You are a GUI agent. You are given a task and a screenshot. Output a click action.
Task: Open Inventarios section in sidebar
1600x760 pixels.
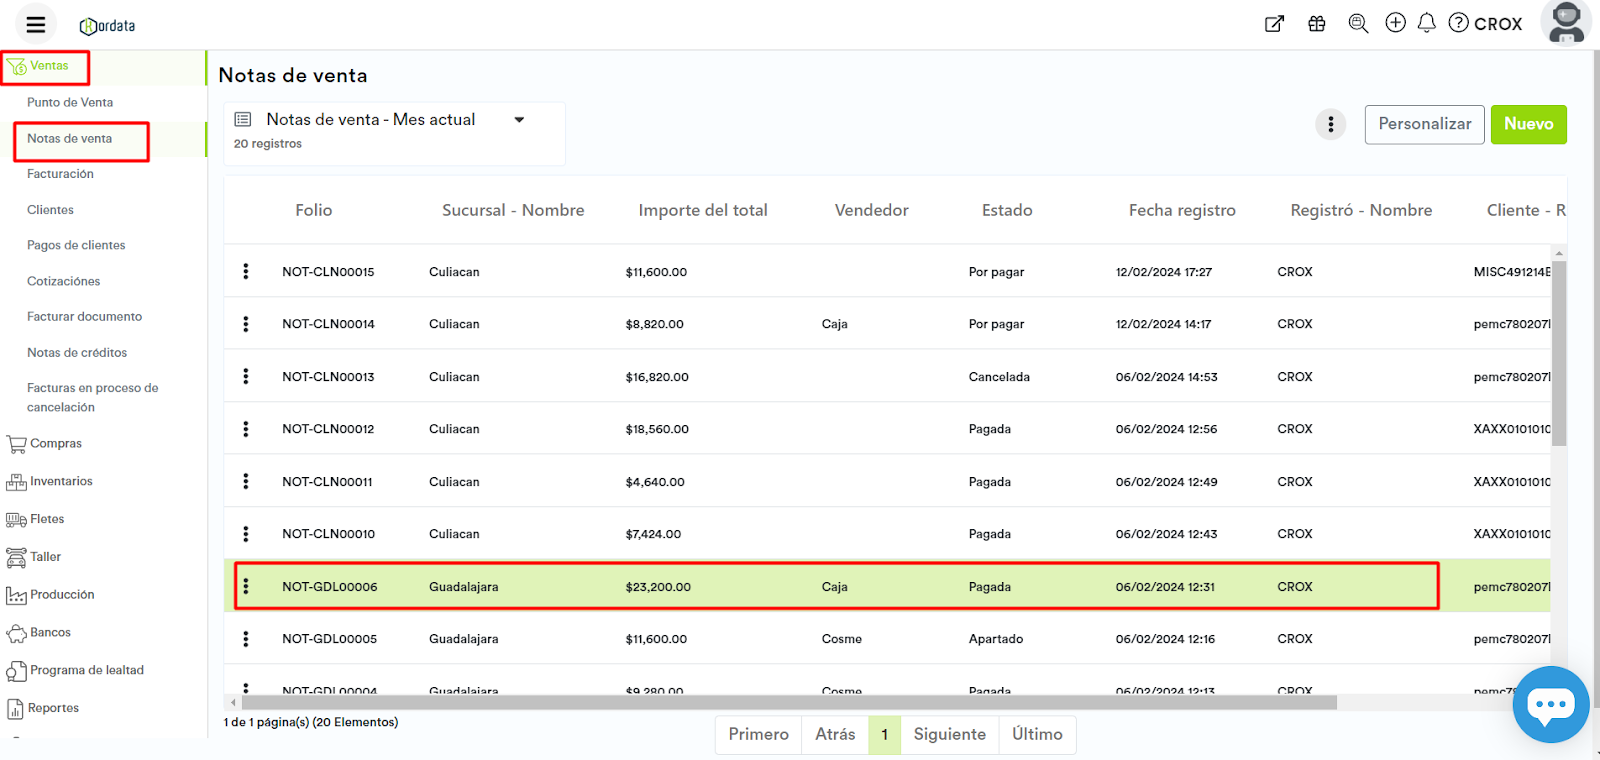[60, 482]
